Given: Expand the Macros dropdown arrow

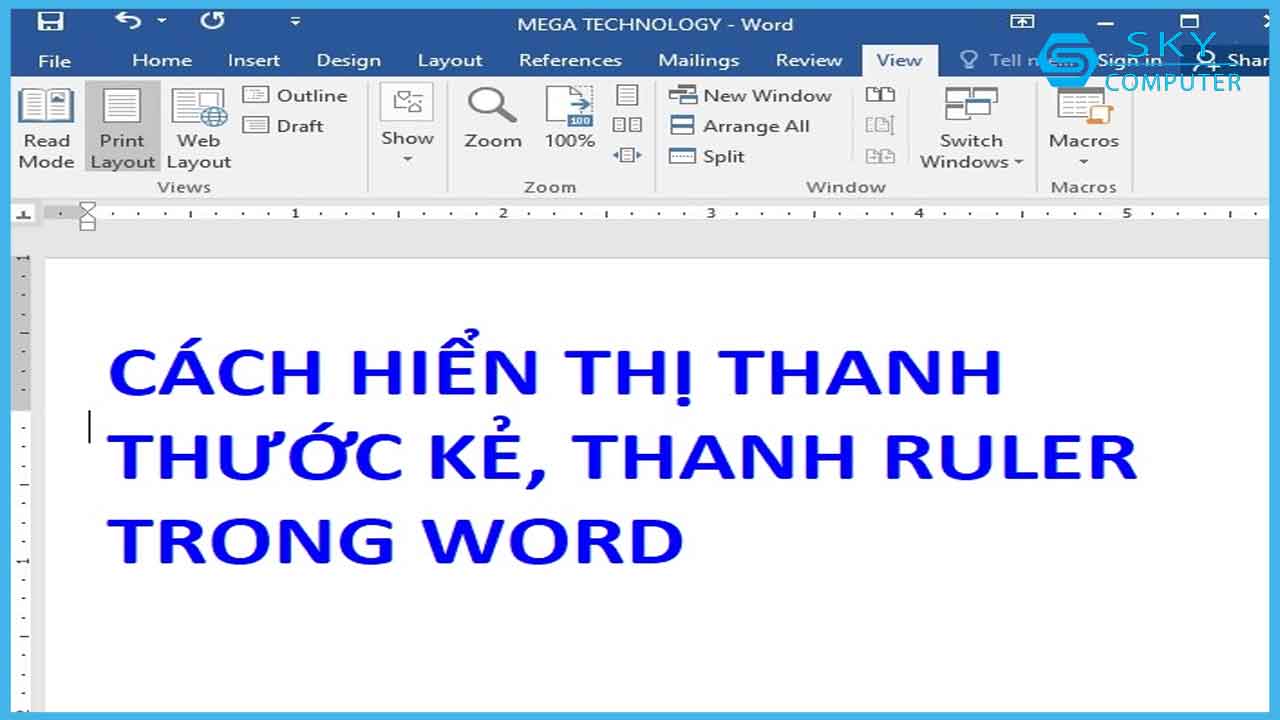Looking at the screenshot, I should click(1084, 162).
